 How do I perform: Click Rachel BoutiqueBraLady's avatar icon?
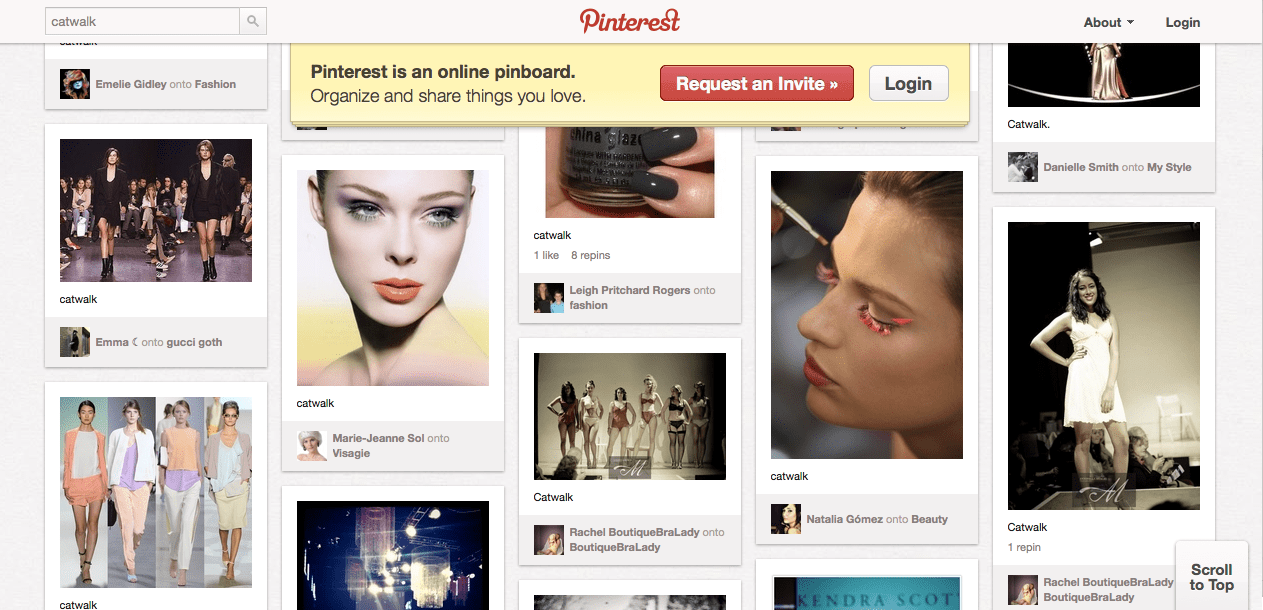[x=549, y=540]
